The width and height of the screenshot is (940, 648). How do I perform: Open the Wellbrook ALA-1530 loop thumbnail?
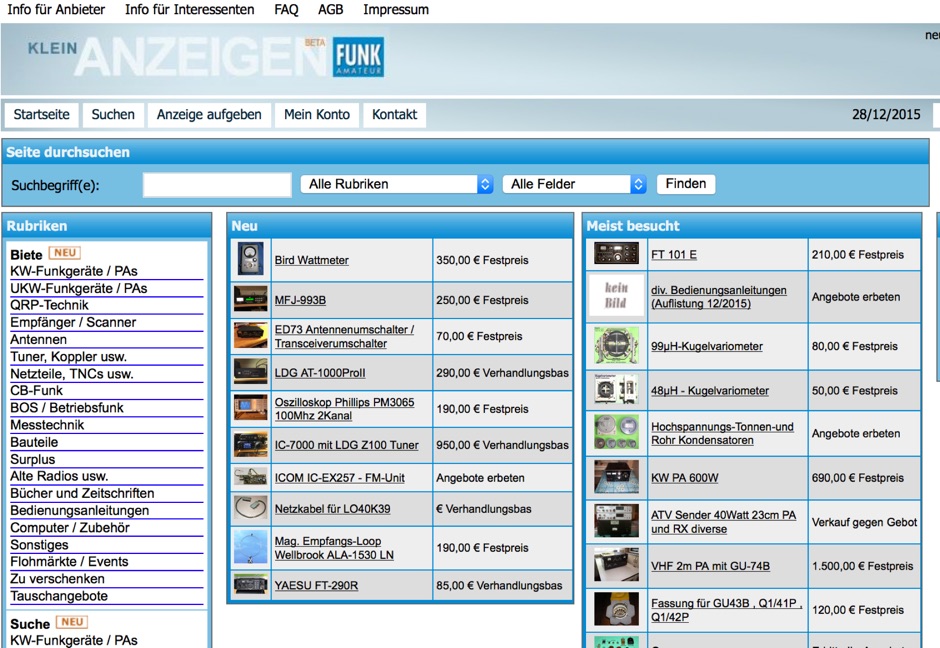[251, 547]
